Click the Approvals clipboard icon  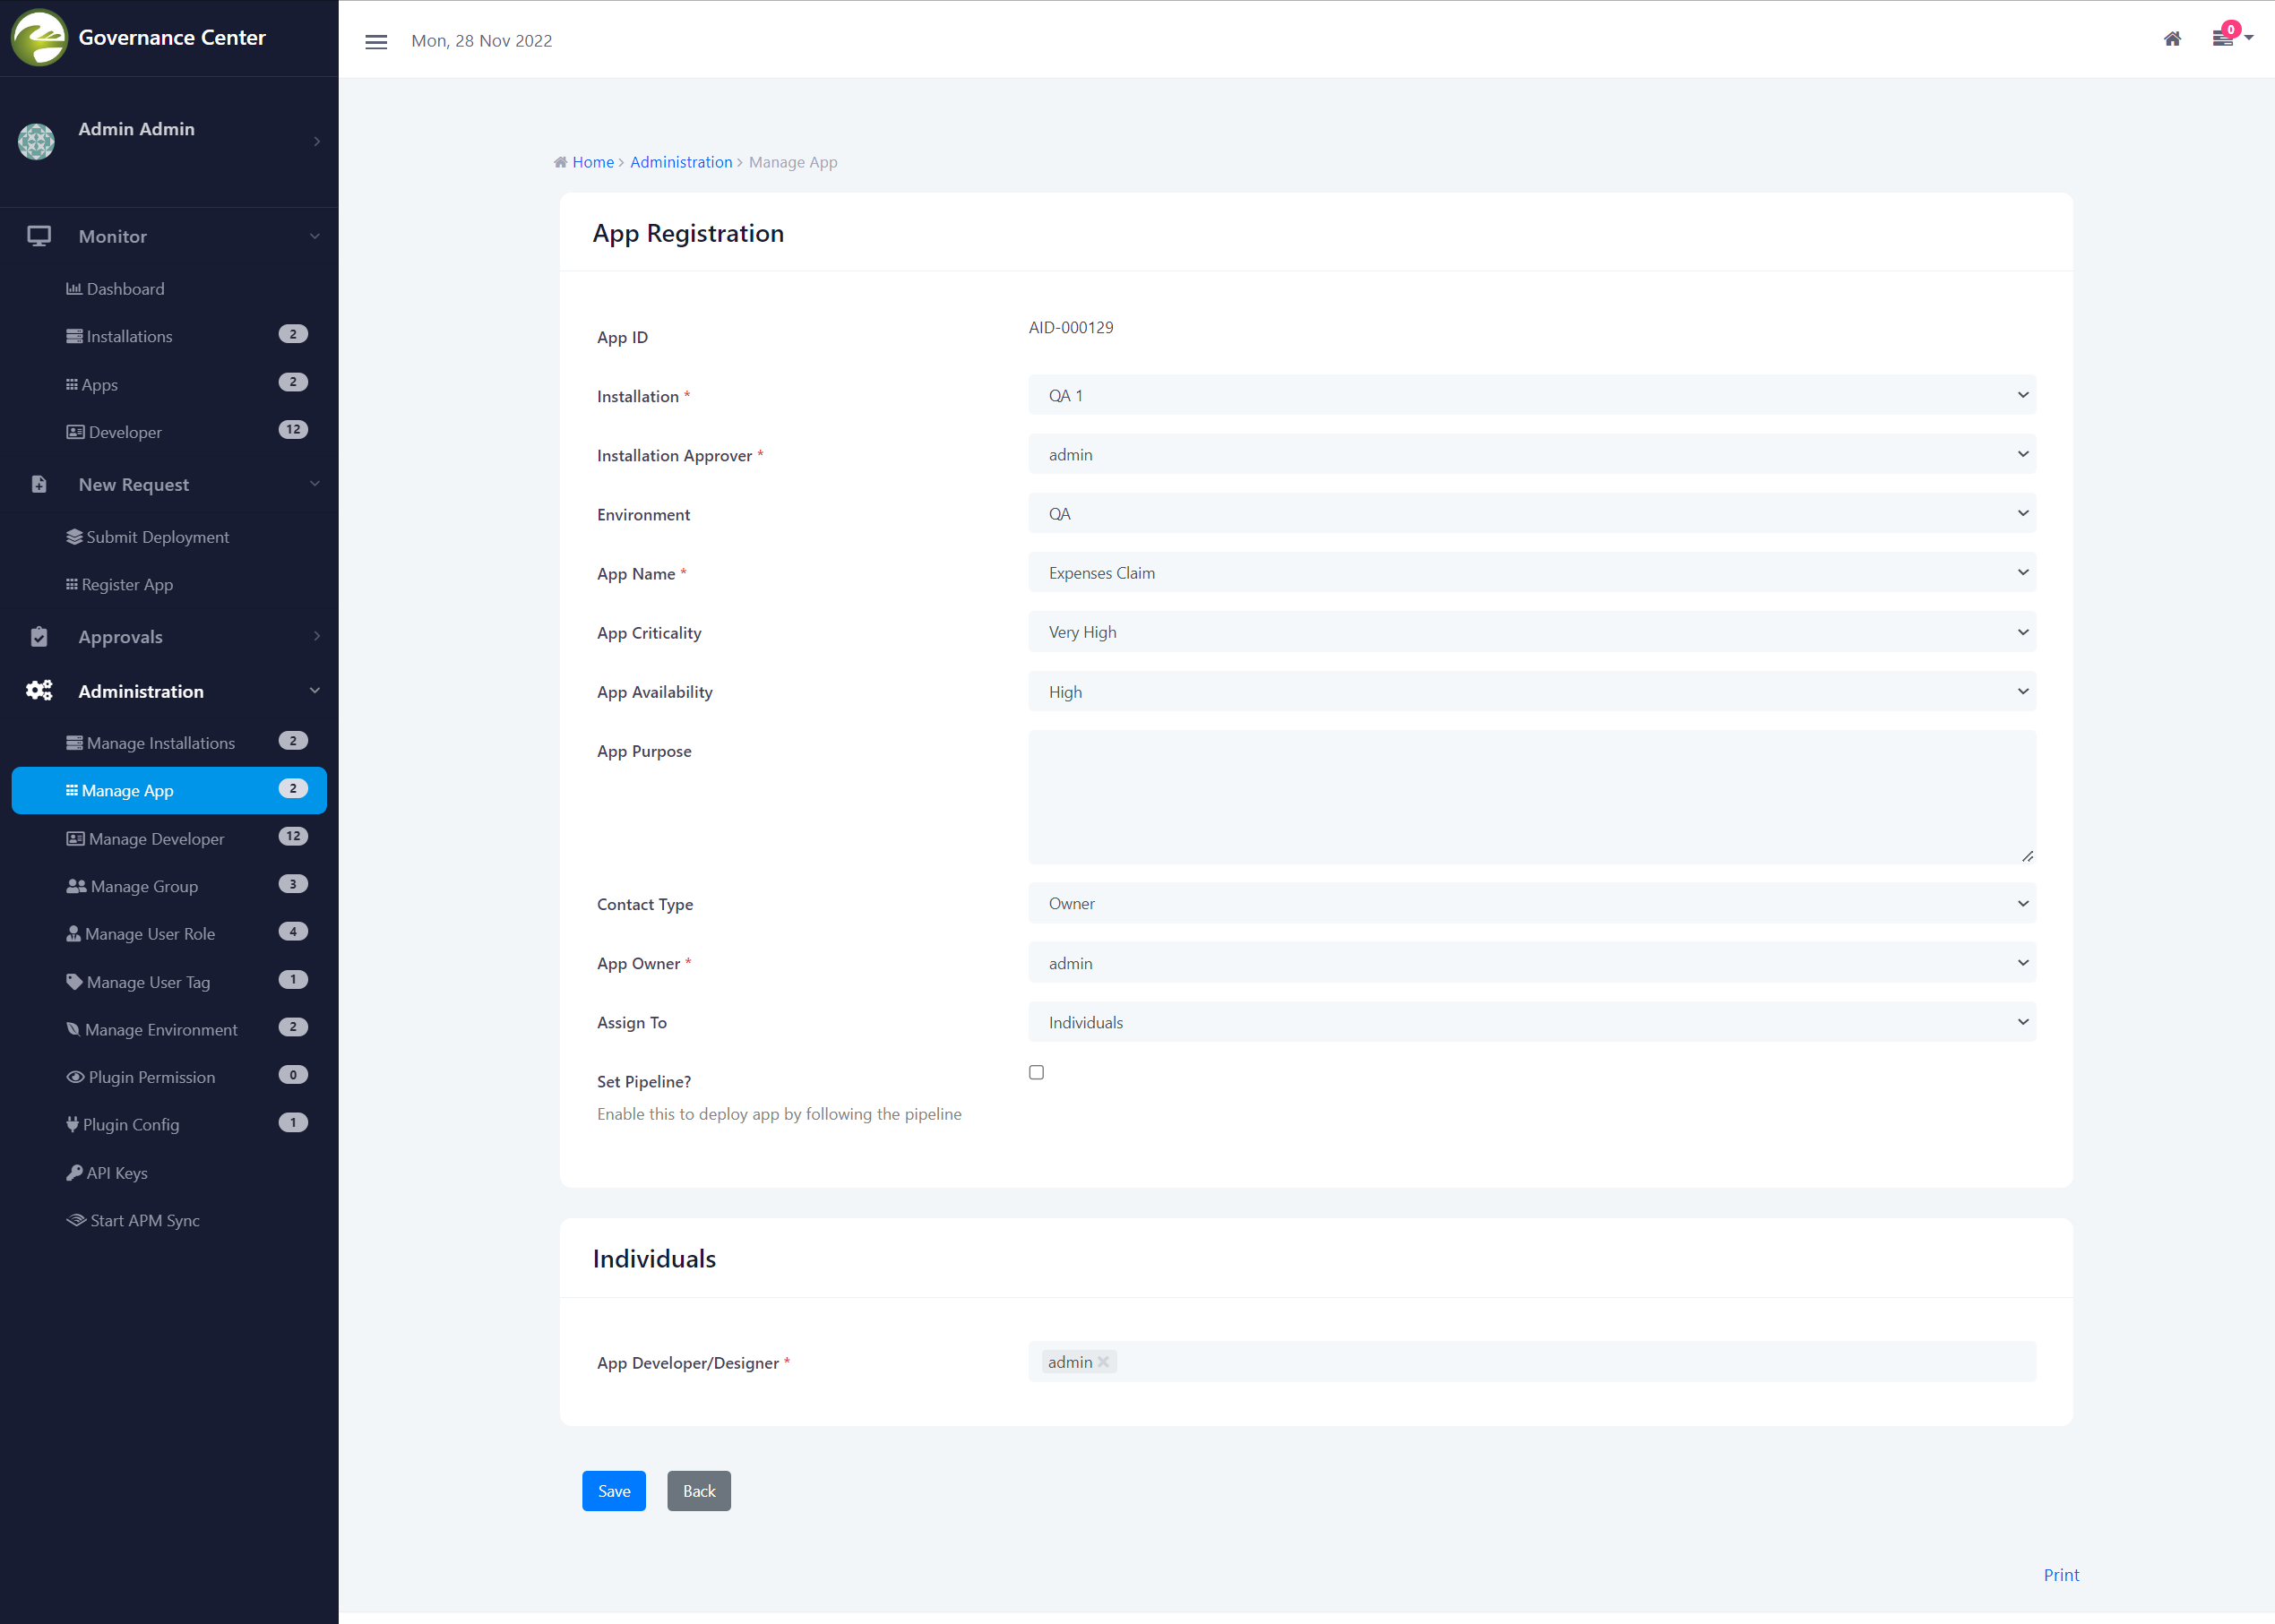tap(39, 637)
